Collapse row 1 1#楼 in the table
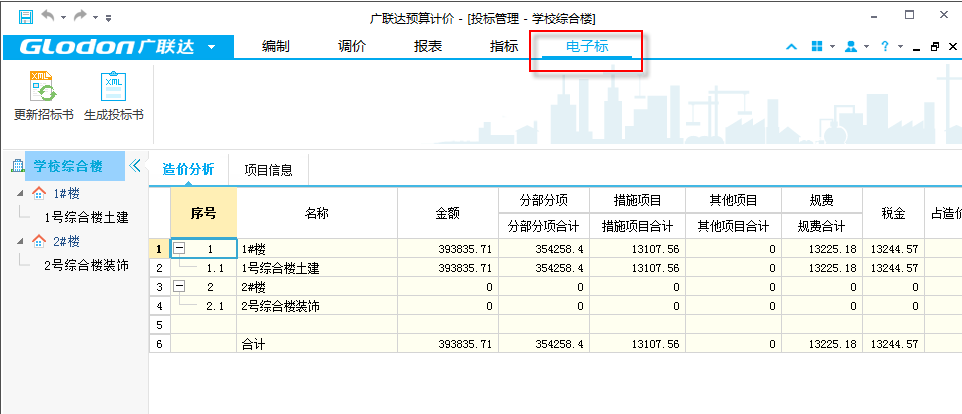Viewport: 962px width, 414px height. pyautogui.click(x=180, y=248)
